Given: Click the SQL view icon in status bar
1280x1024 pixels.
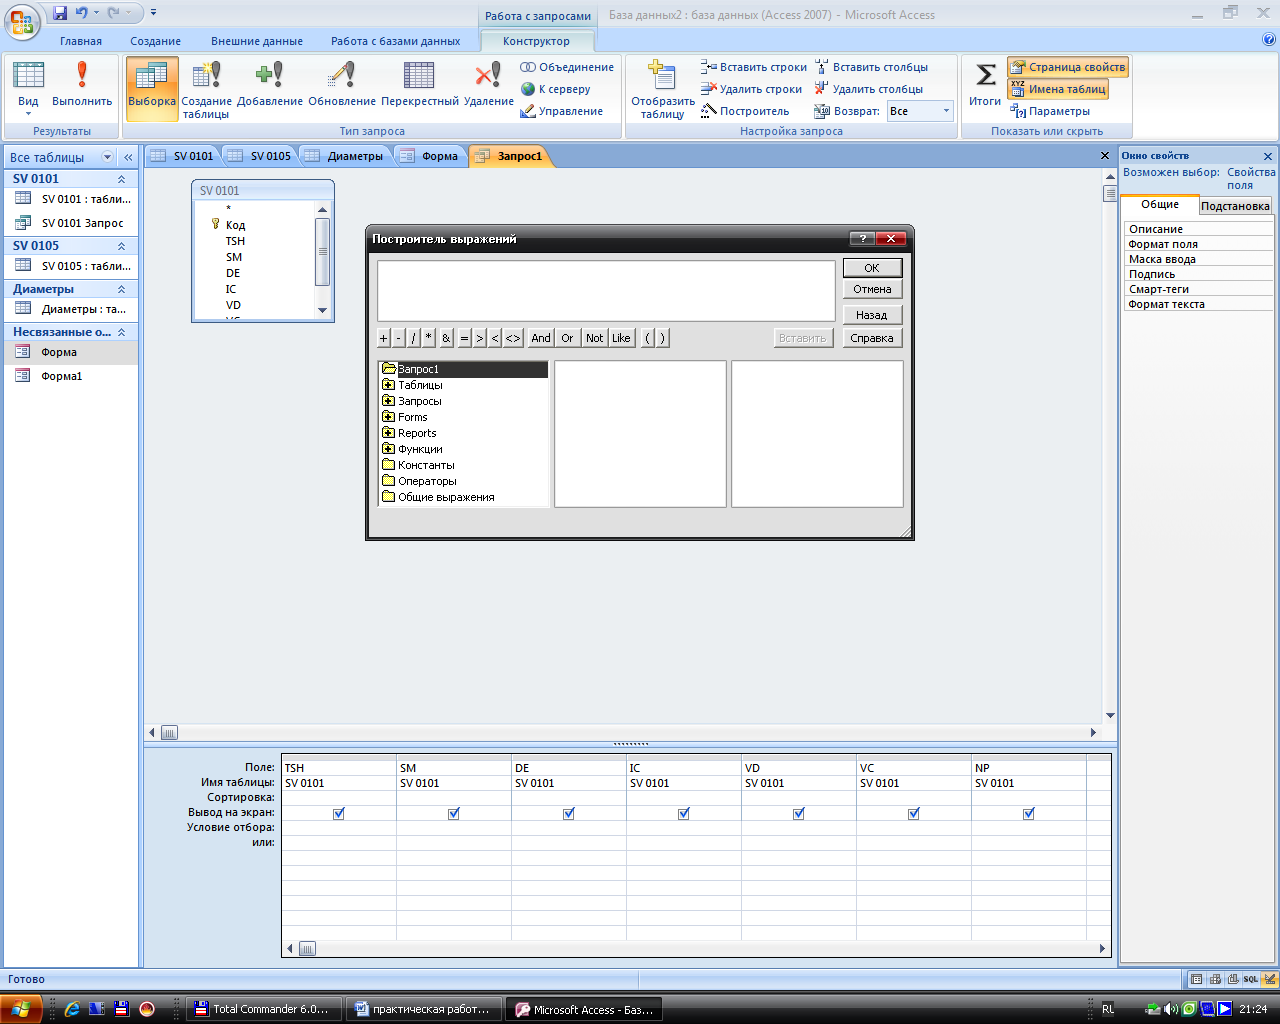Looking at the screenshot, I should click(1251, 979).
